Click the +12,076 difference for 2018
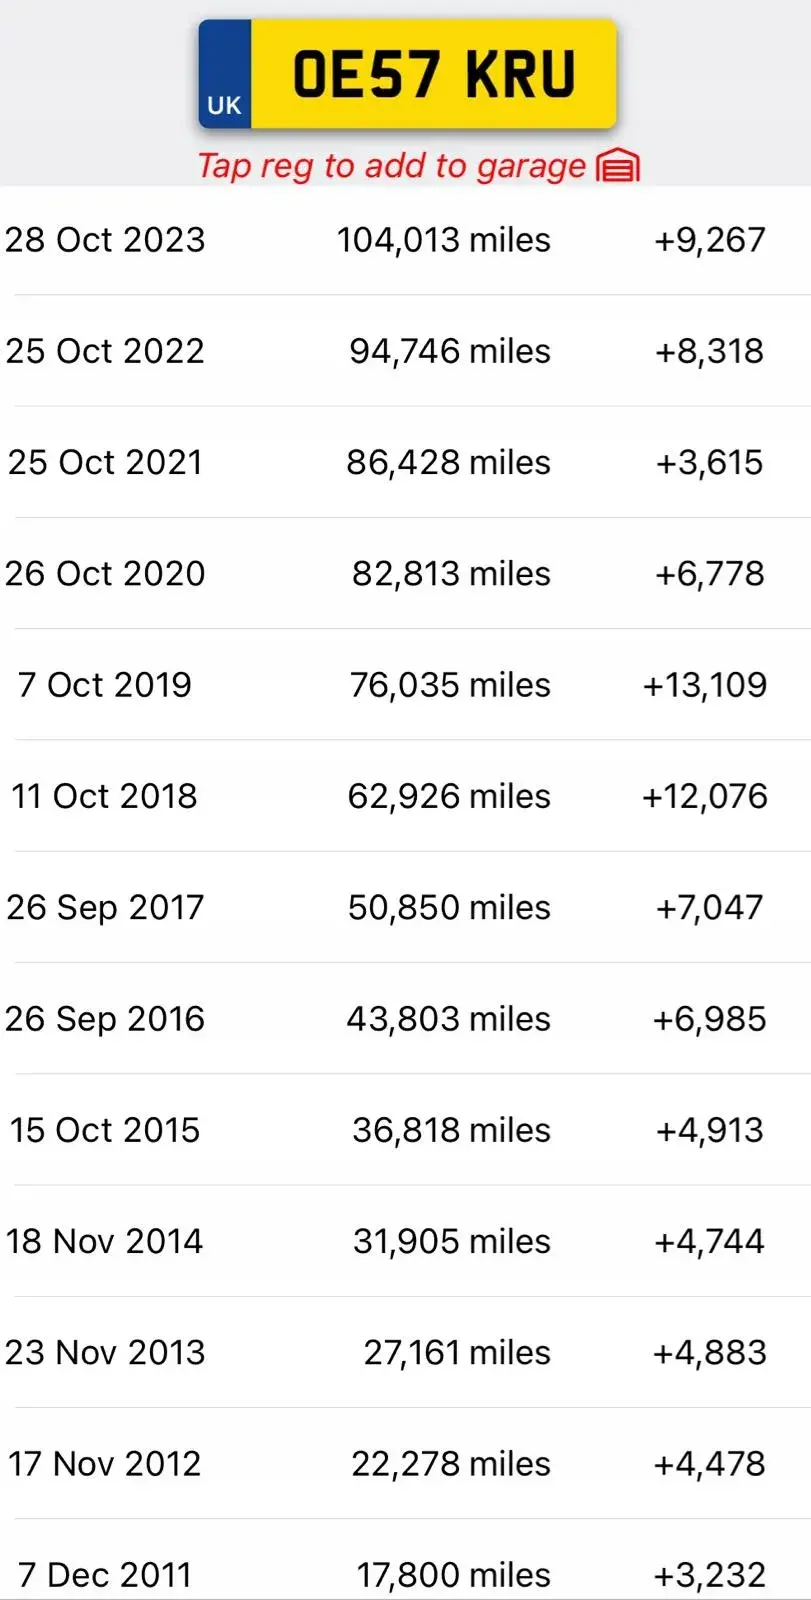This screenshot has height=1600, width=811. point(705,796)
